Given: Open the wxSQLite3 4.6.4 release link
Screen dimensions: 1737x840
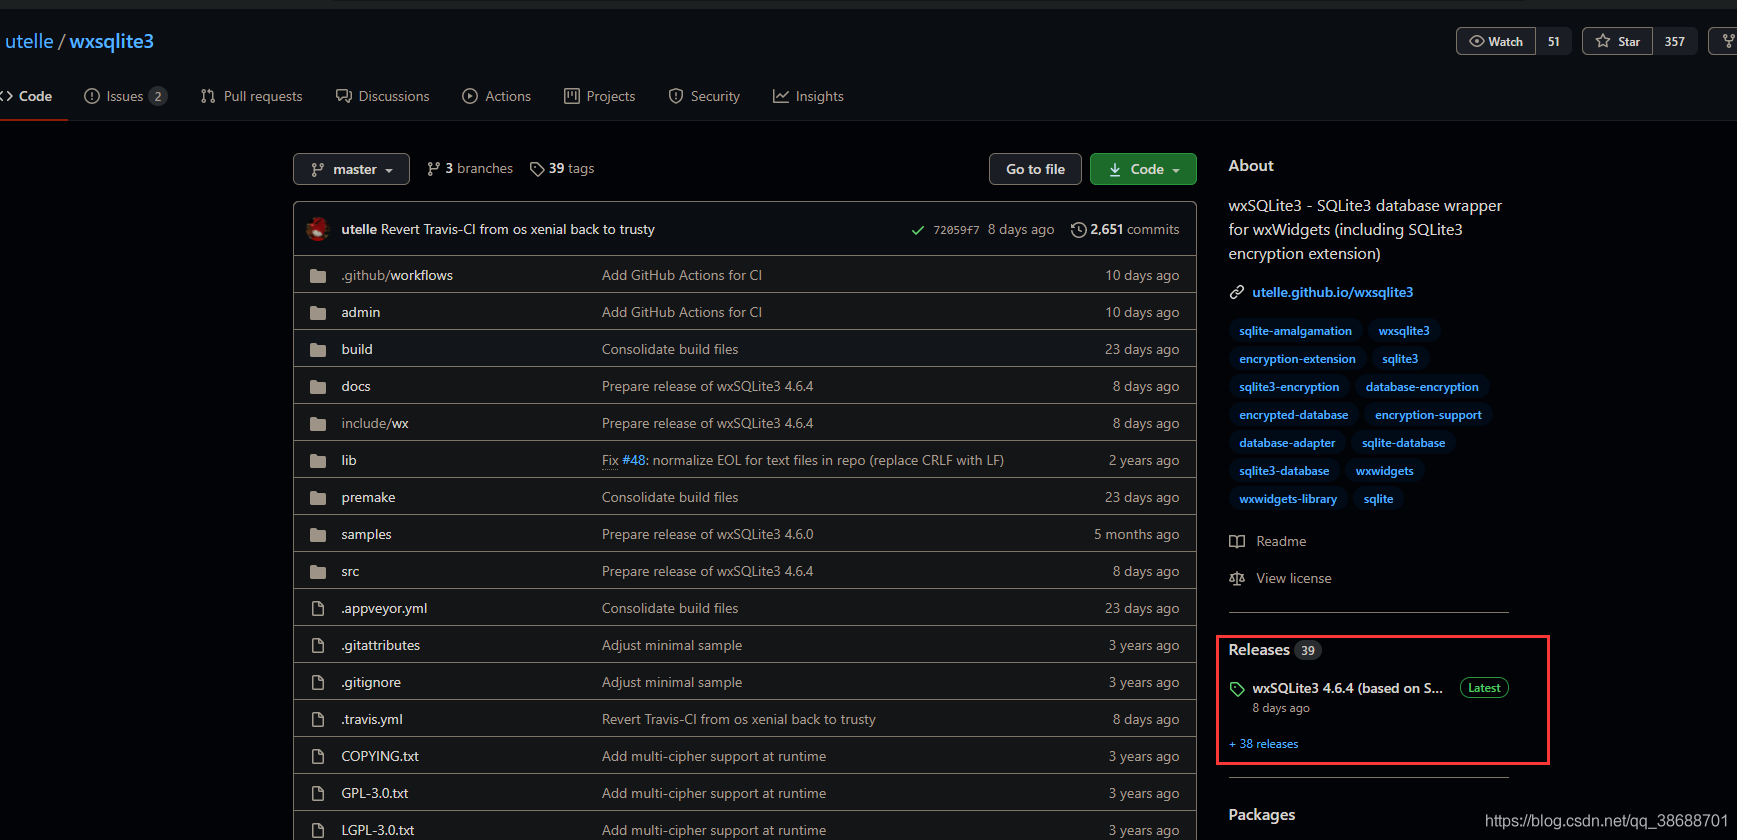Looking at the screenshot, I should pos(1347,688).
